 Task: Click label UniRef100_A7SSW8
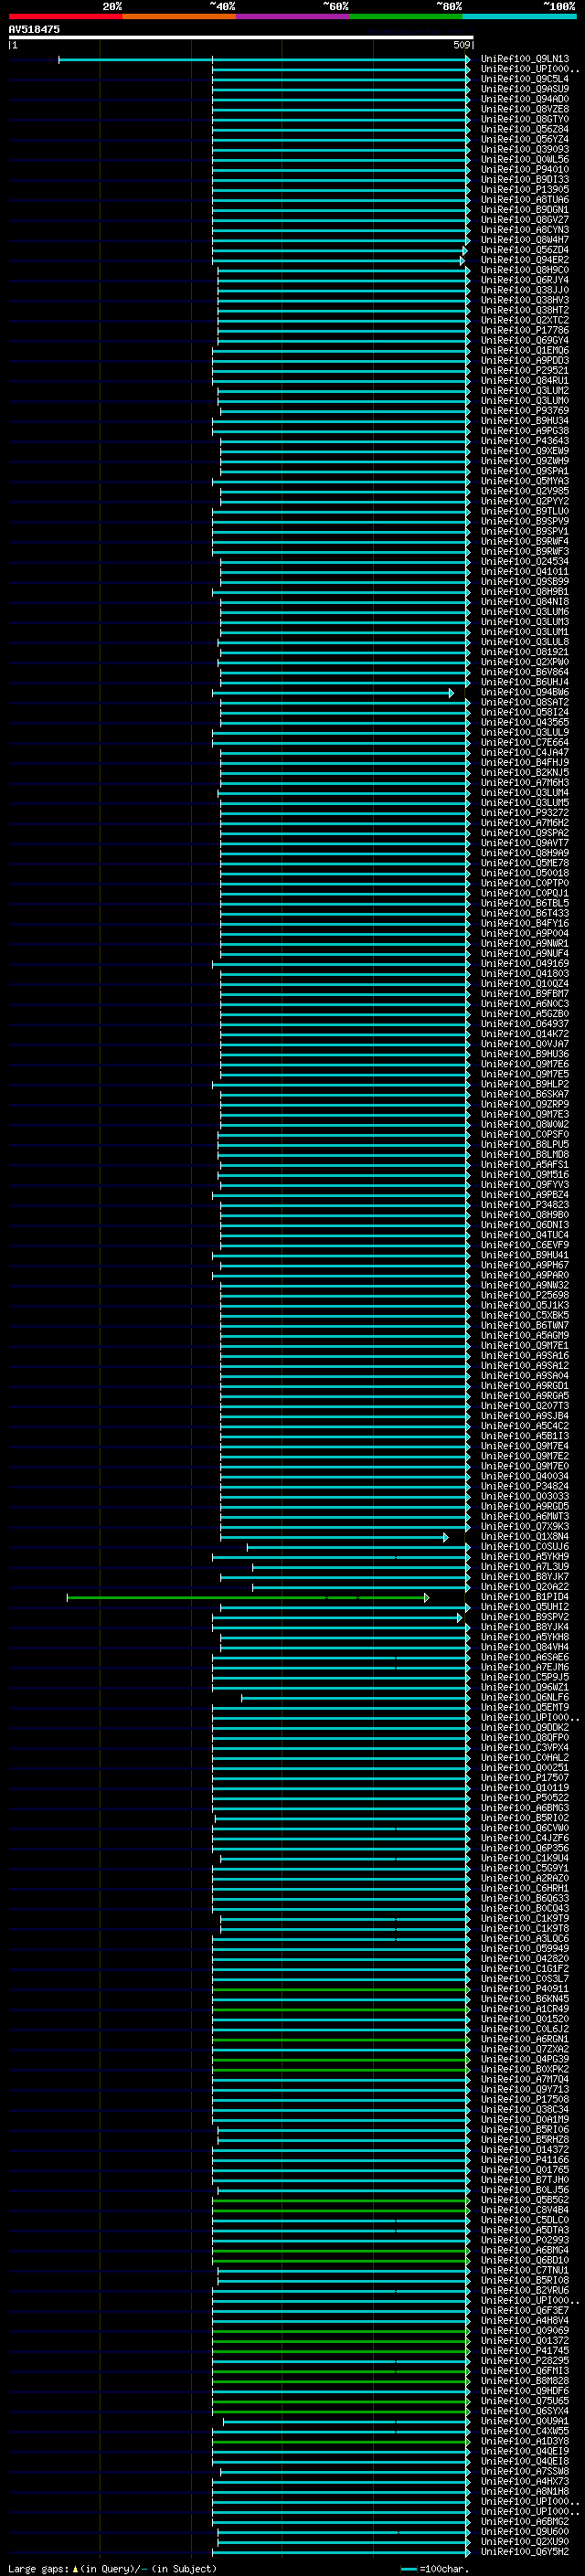(x=525, y=2471)
